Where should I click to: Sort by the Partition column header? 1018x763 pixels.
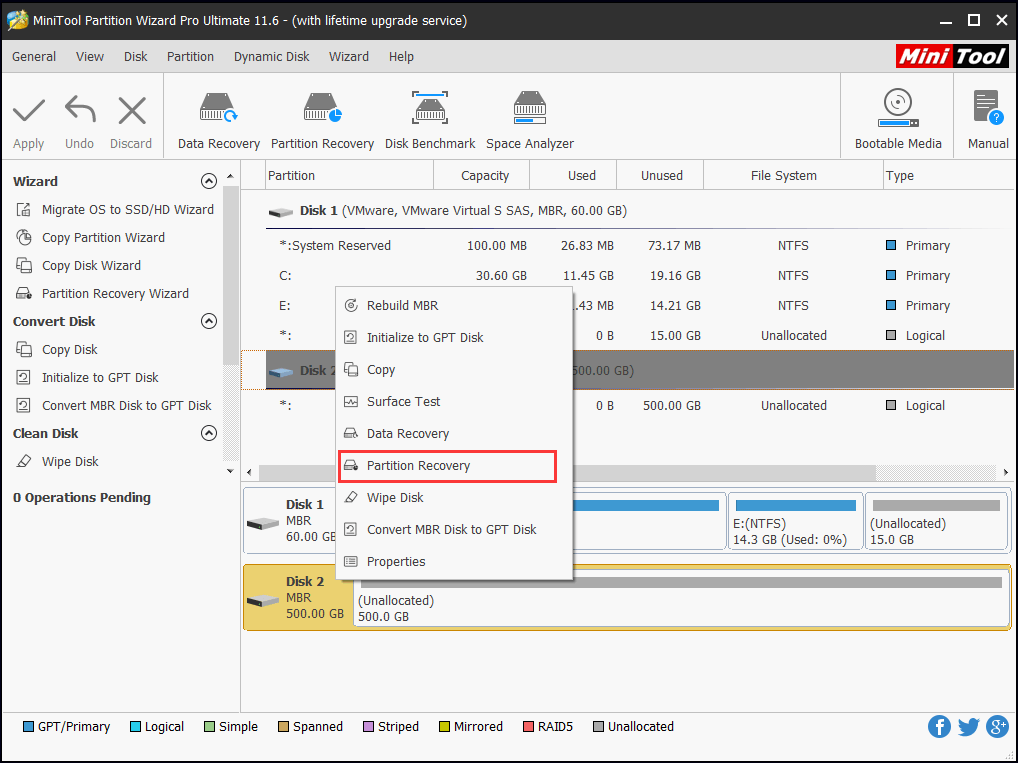pyautogui.click(x=349, y=175)
